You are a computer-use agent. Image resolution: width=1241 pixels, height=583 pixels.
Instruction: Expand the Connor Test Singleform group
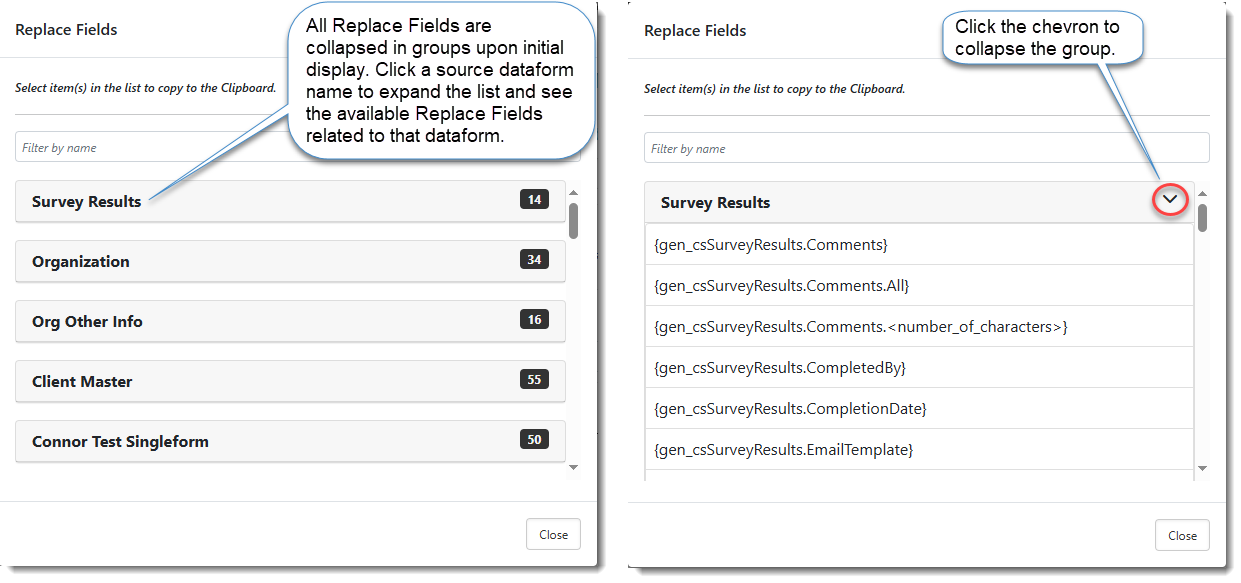120,442
